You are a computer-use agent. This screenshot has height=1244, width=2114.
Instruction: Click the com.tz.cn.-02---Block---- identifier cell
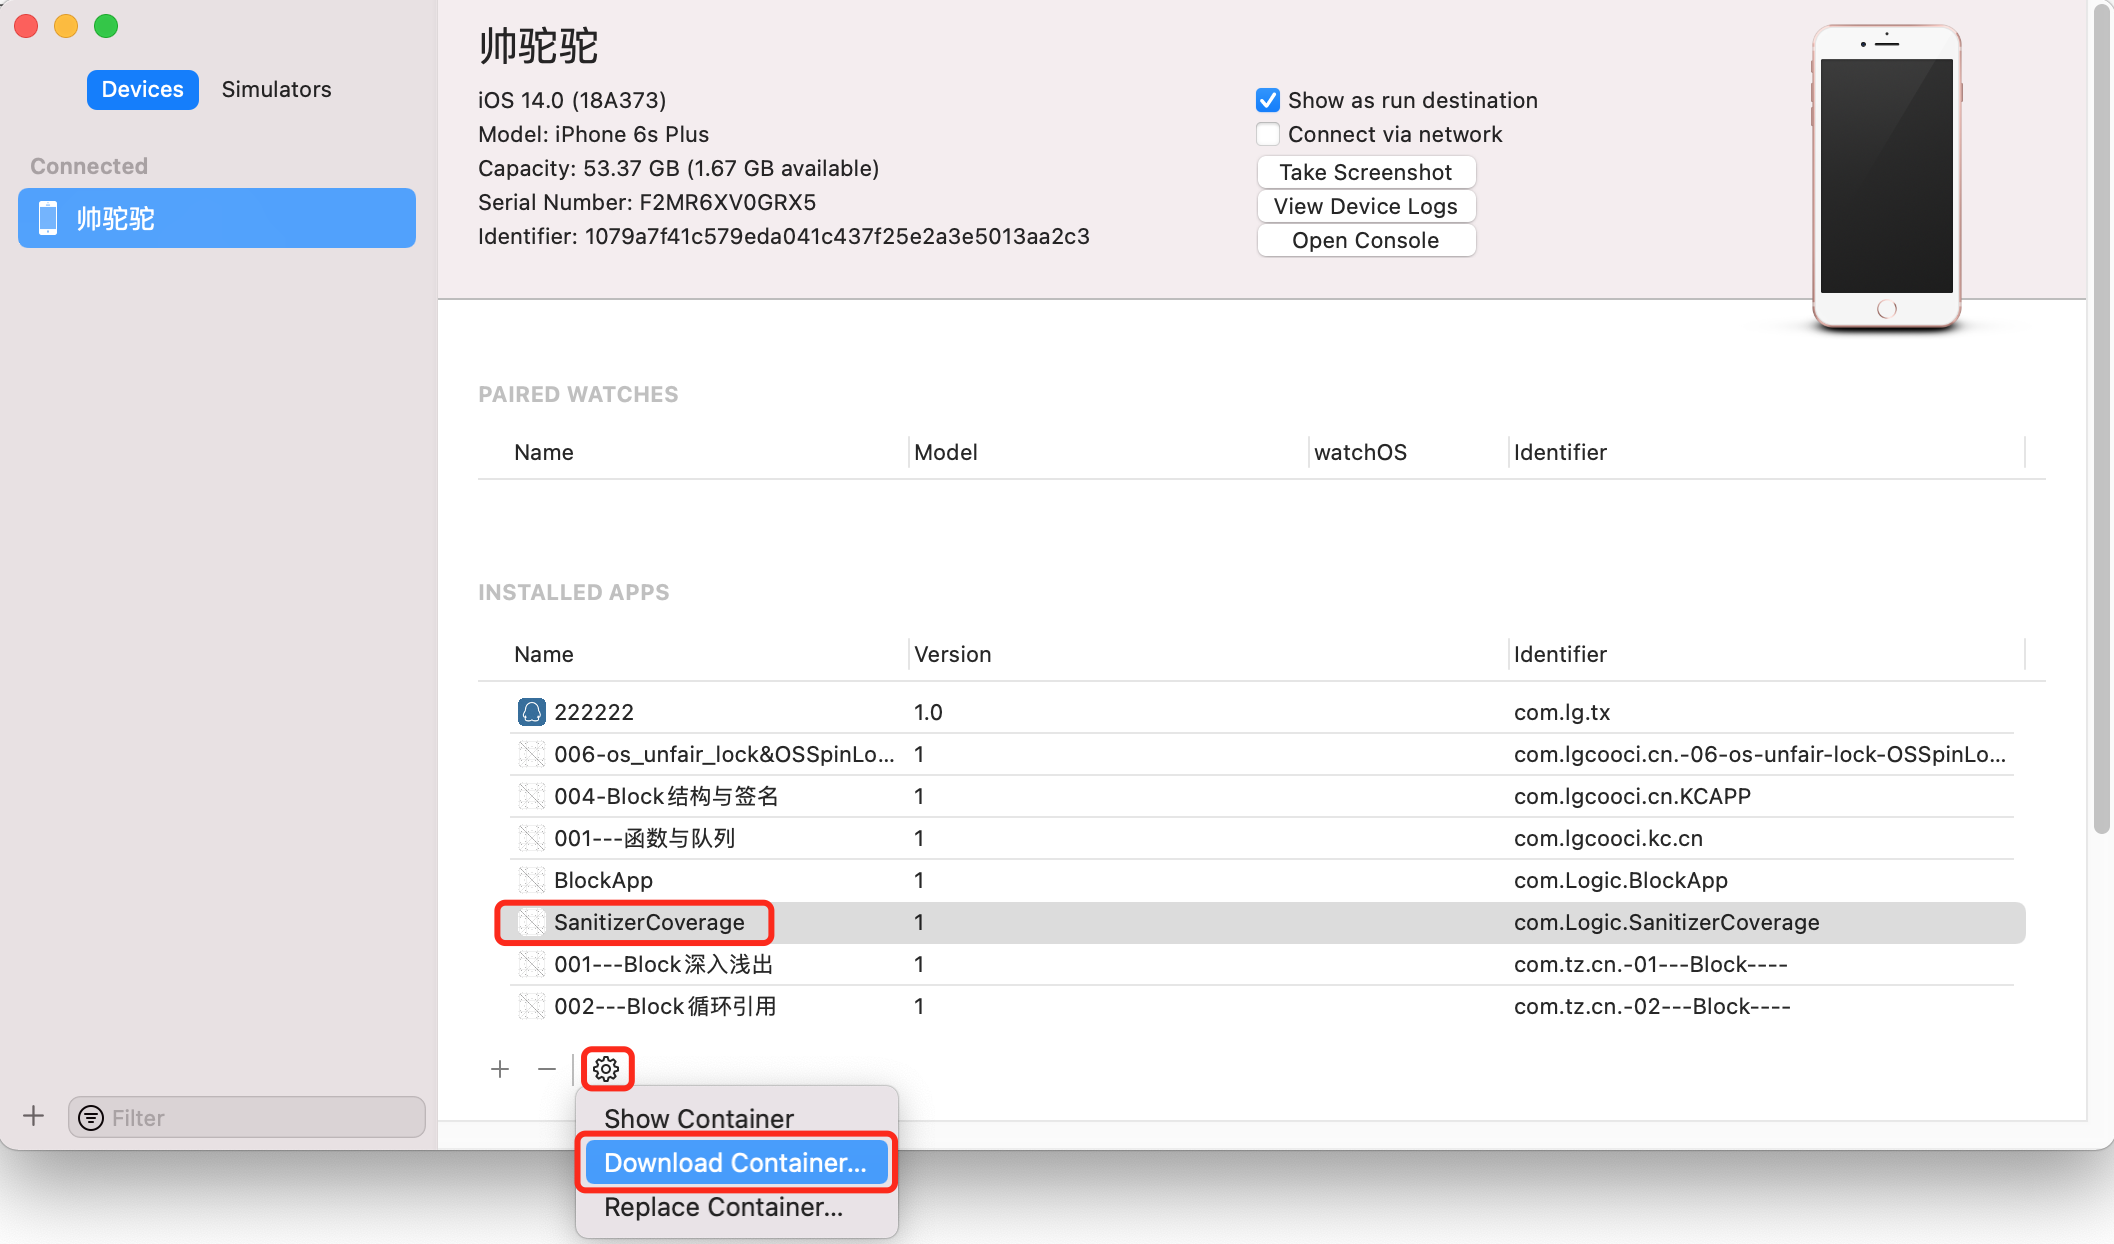click(x=1652, y=1006)
